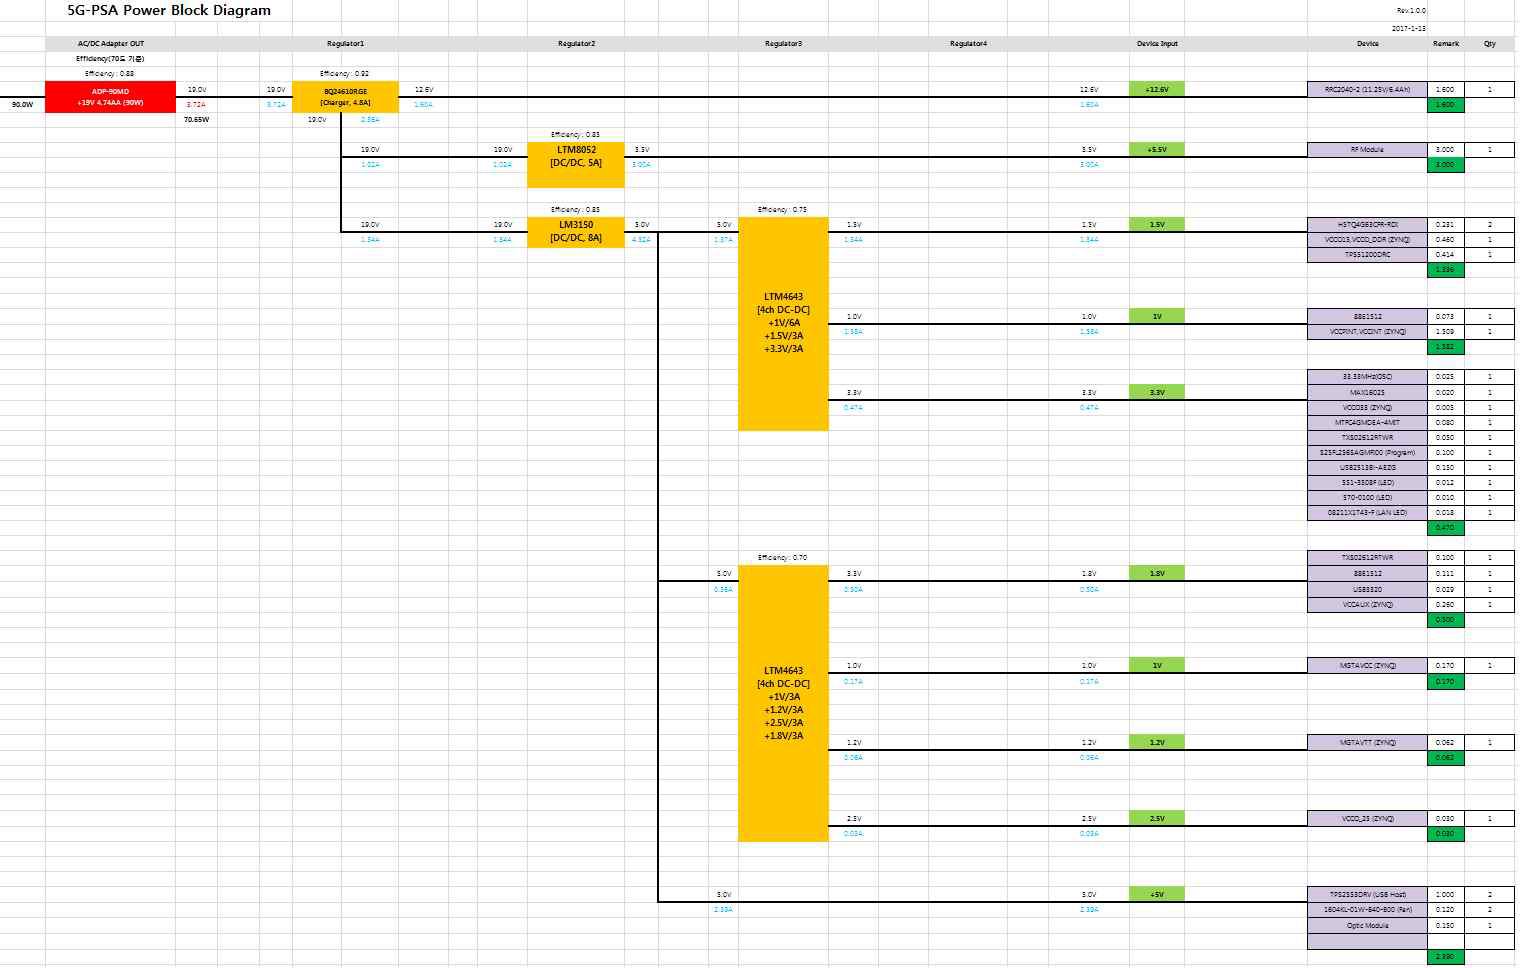Select the green '0.470' subtotal cell
1520x968 pixels.
(x=1446, y=527)
